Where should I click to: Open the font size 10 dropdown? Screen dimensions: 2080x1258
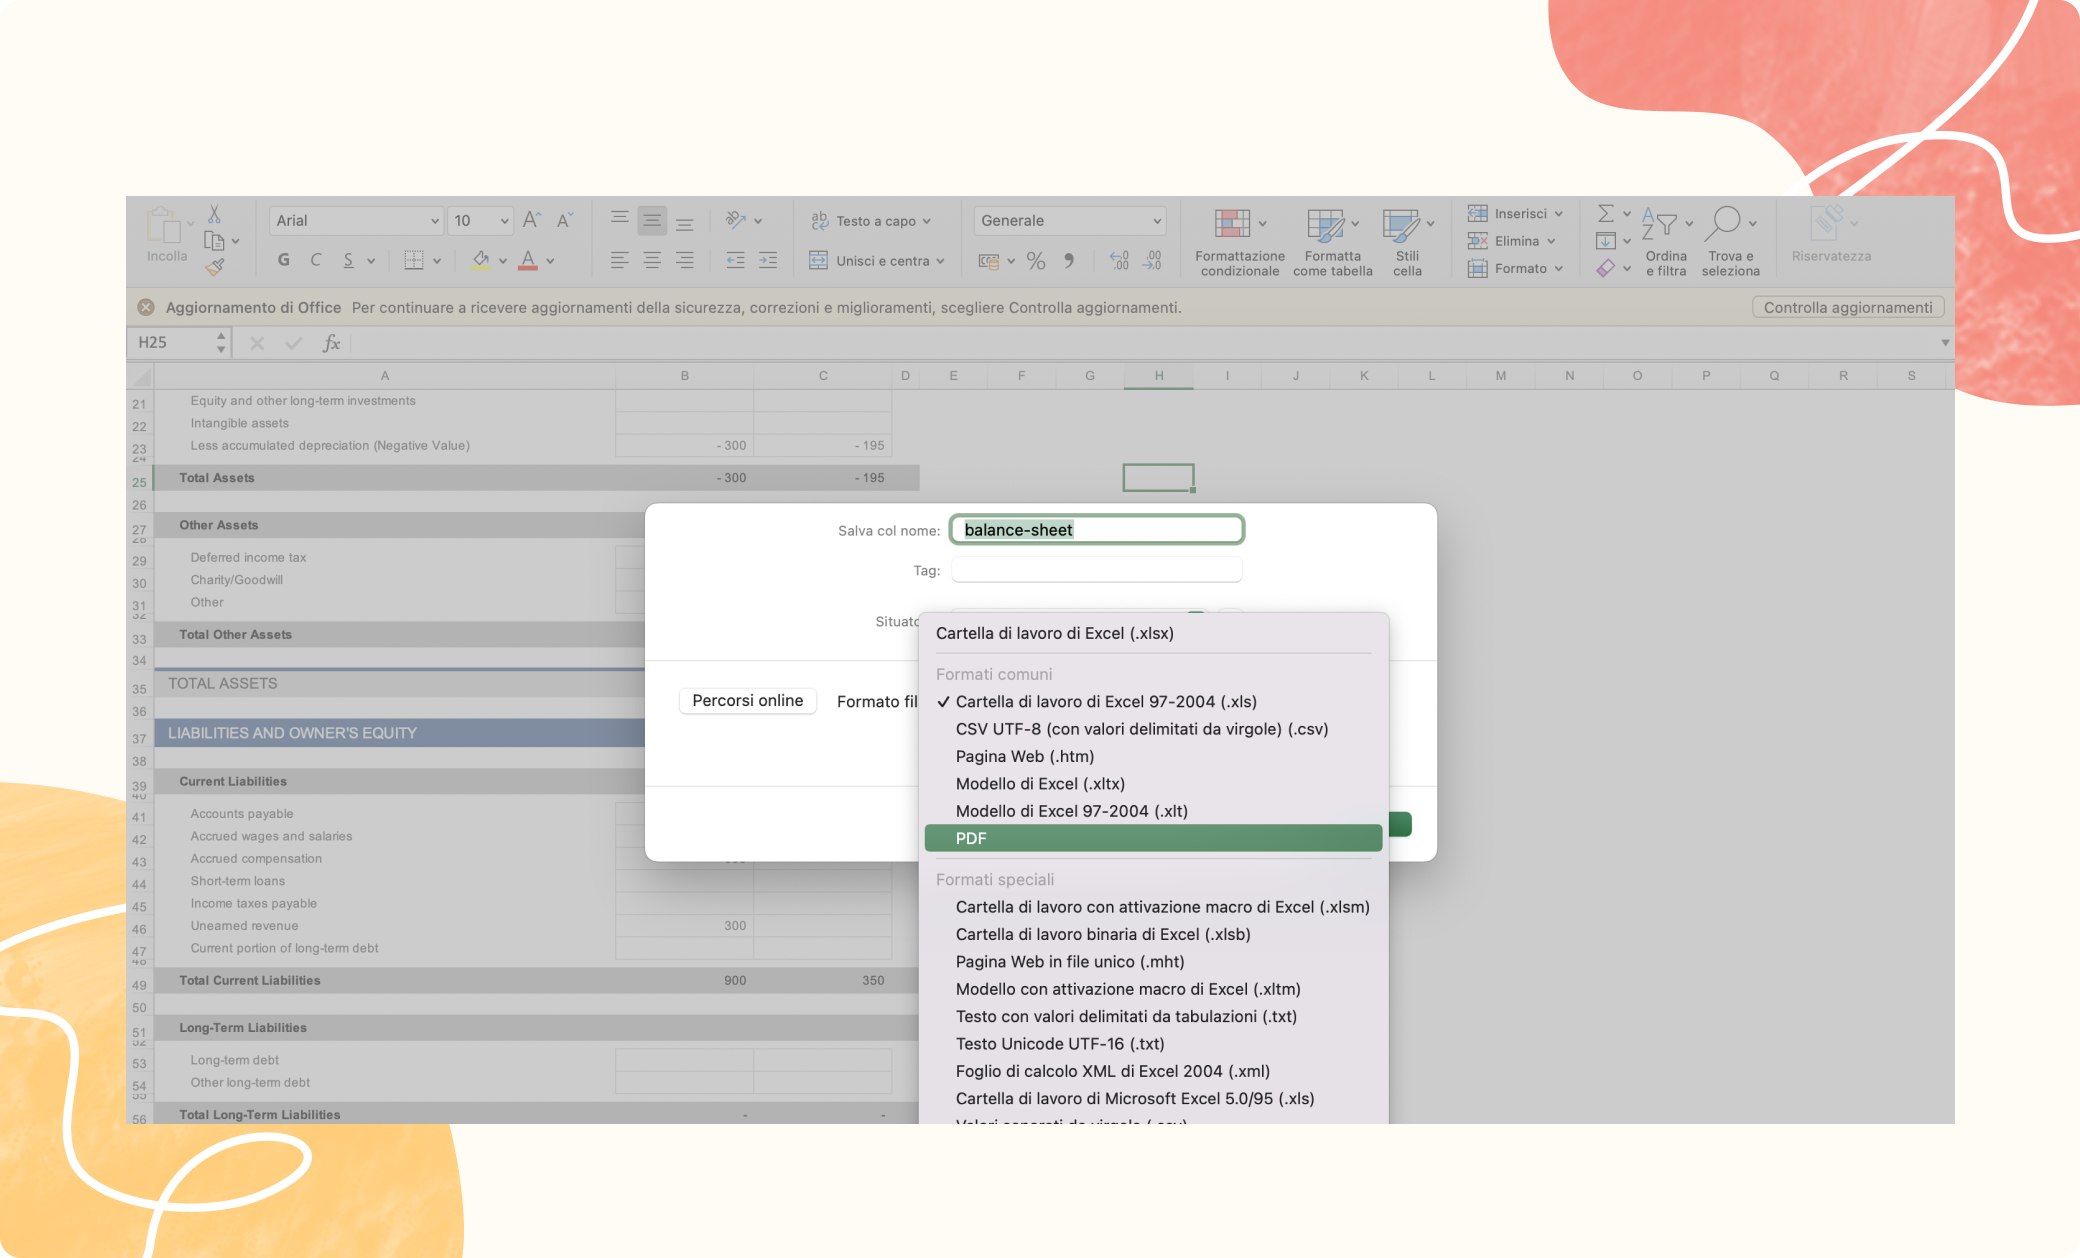pos(504,221)
